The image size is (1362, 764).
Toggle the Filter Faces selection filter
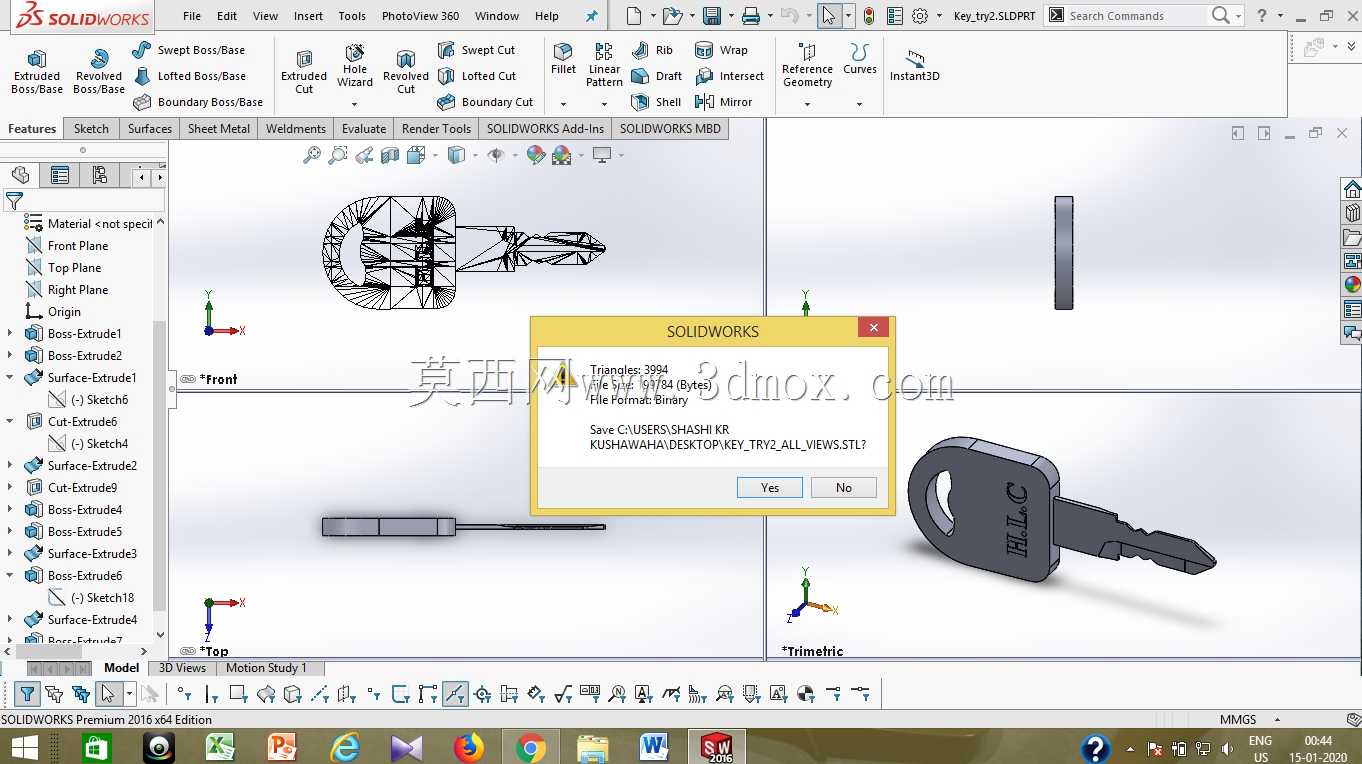pyautogui.click(x=238, y=694)
